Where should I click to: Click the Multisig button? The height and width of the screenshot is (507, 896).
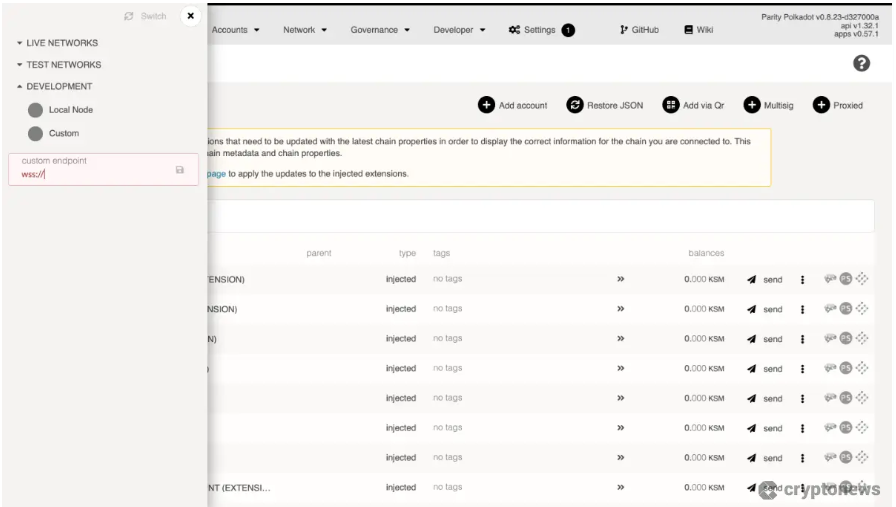769,105
